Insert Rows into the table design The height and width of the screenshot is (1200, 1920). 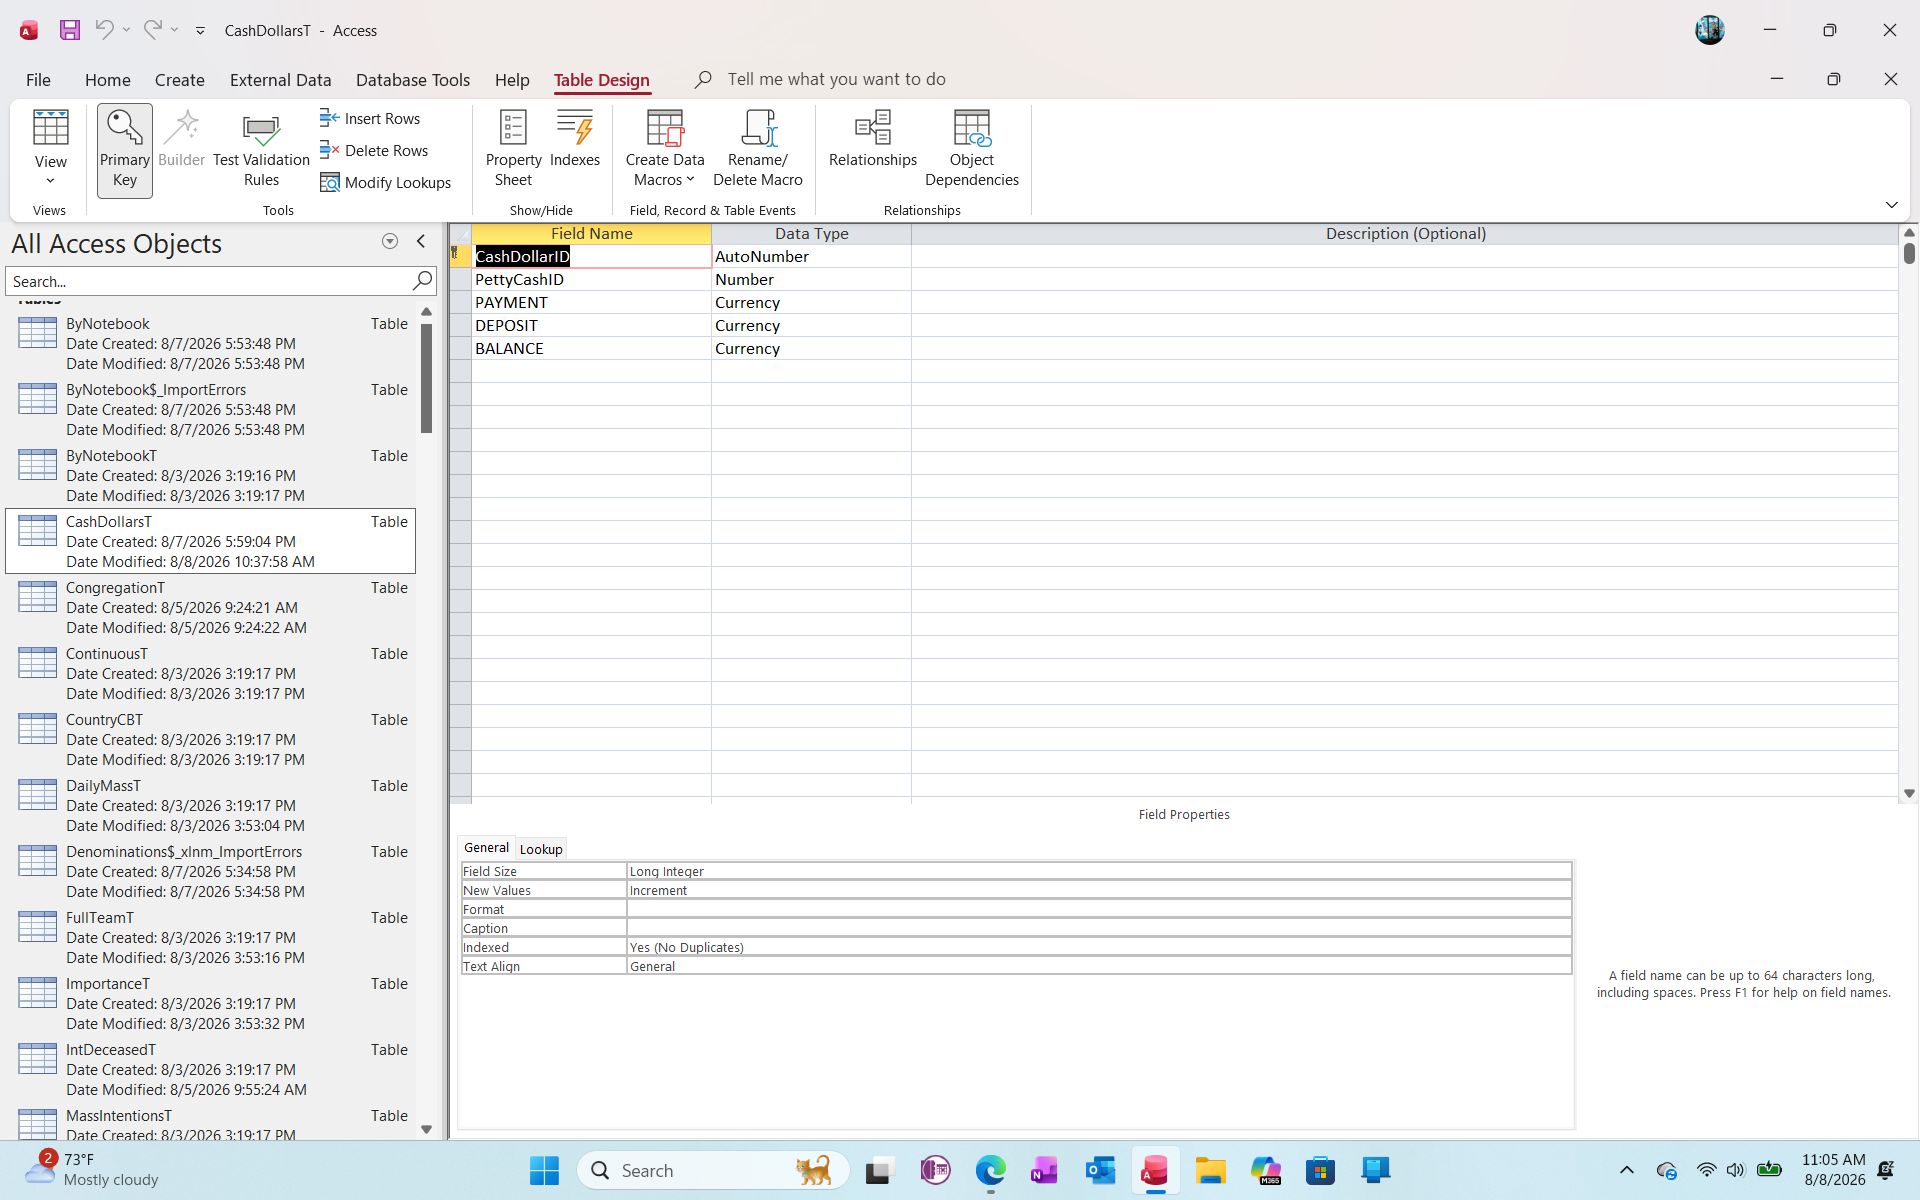371,118
